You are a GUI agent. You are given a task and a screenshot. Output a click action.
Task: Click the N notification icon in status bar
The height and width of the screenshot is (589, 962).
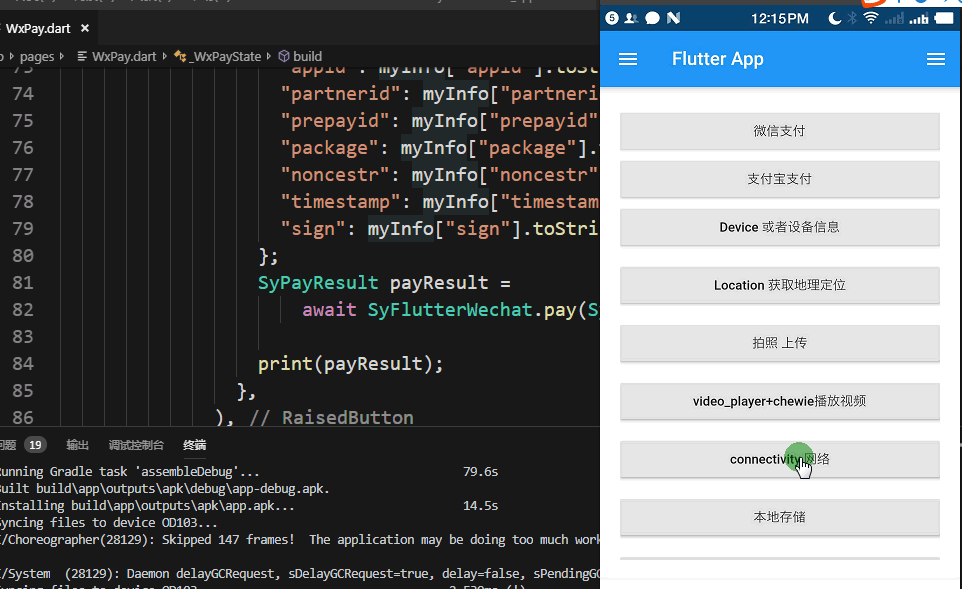pyautogui.click(x=673, y=18)
